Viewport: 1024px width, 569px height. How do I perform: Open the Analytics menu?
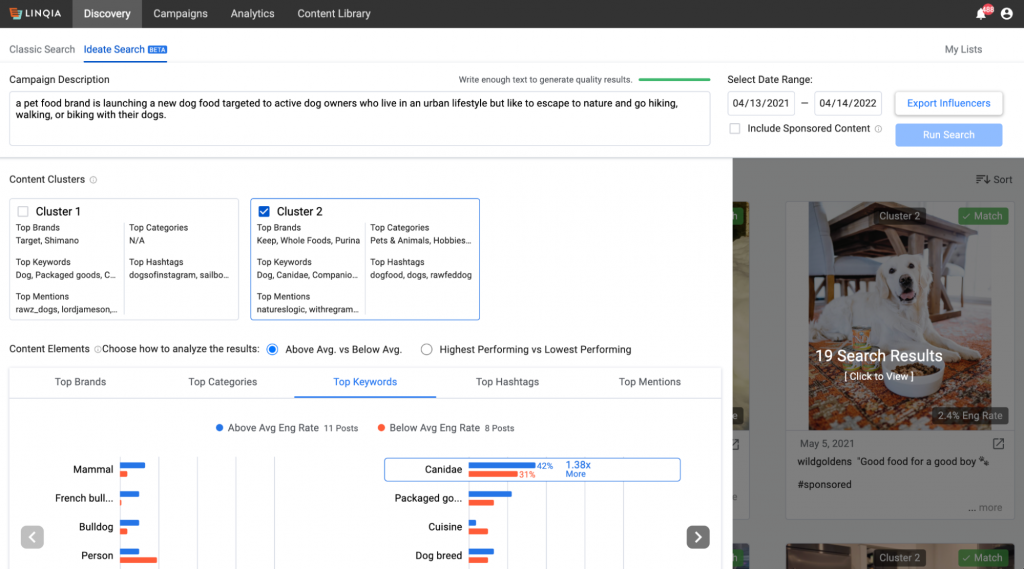point(252,14)
